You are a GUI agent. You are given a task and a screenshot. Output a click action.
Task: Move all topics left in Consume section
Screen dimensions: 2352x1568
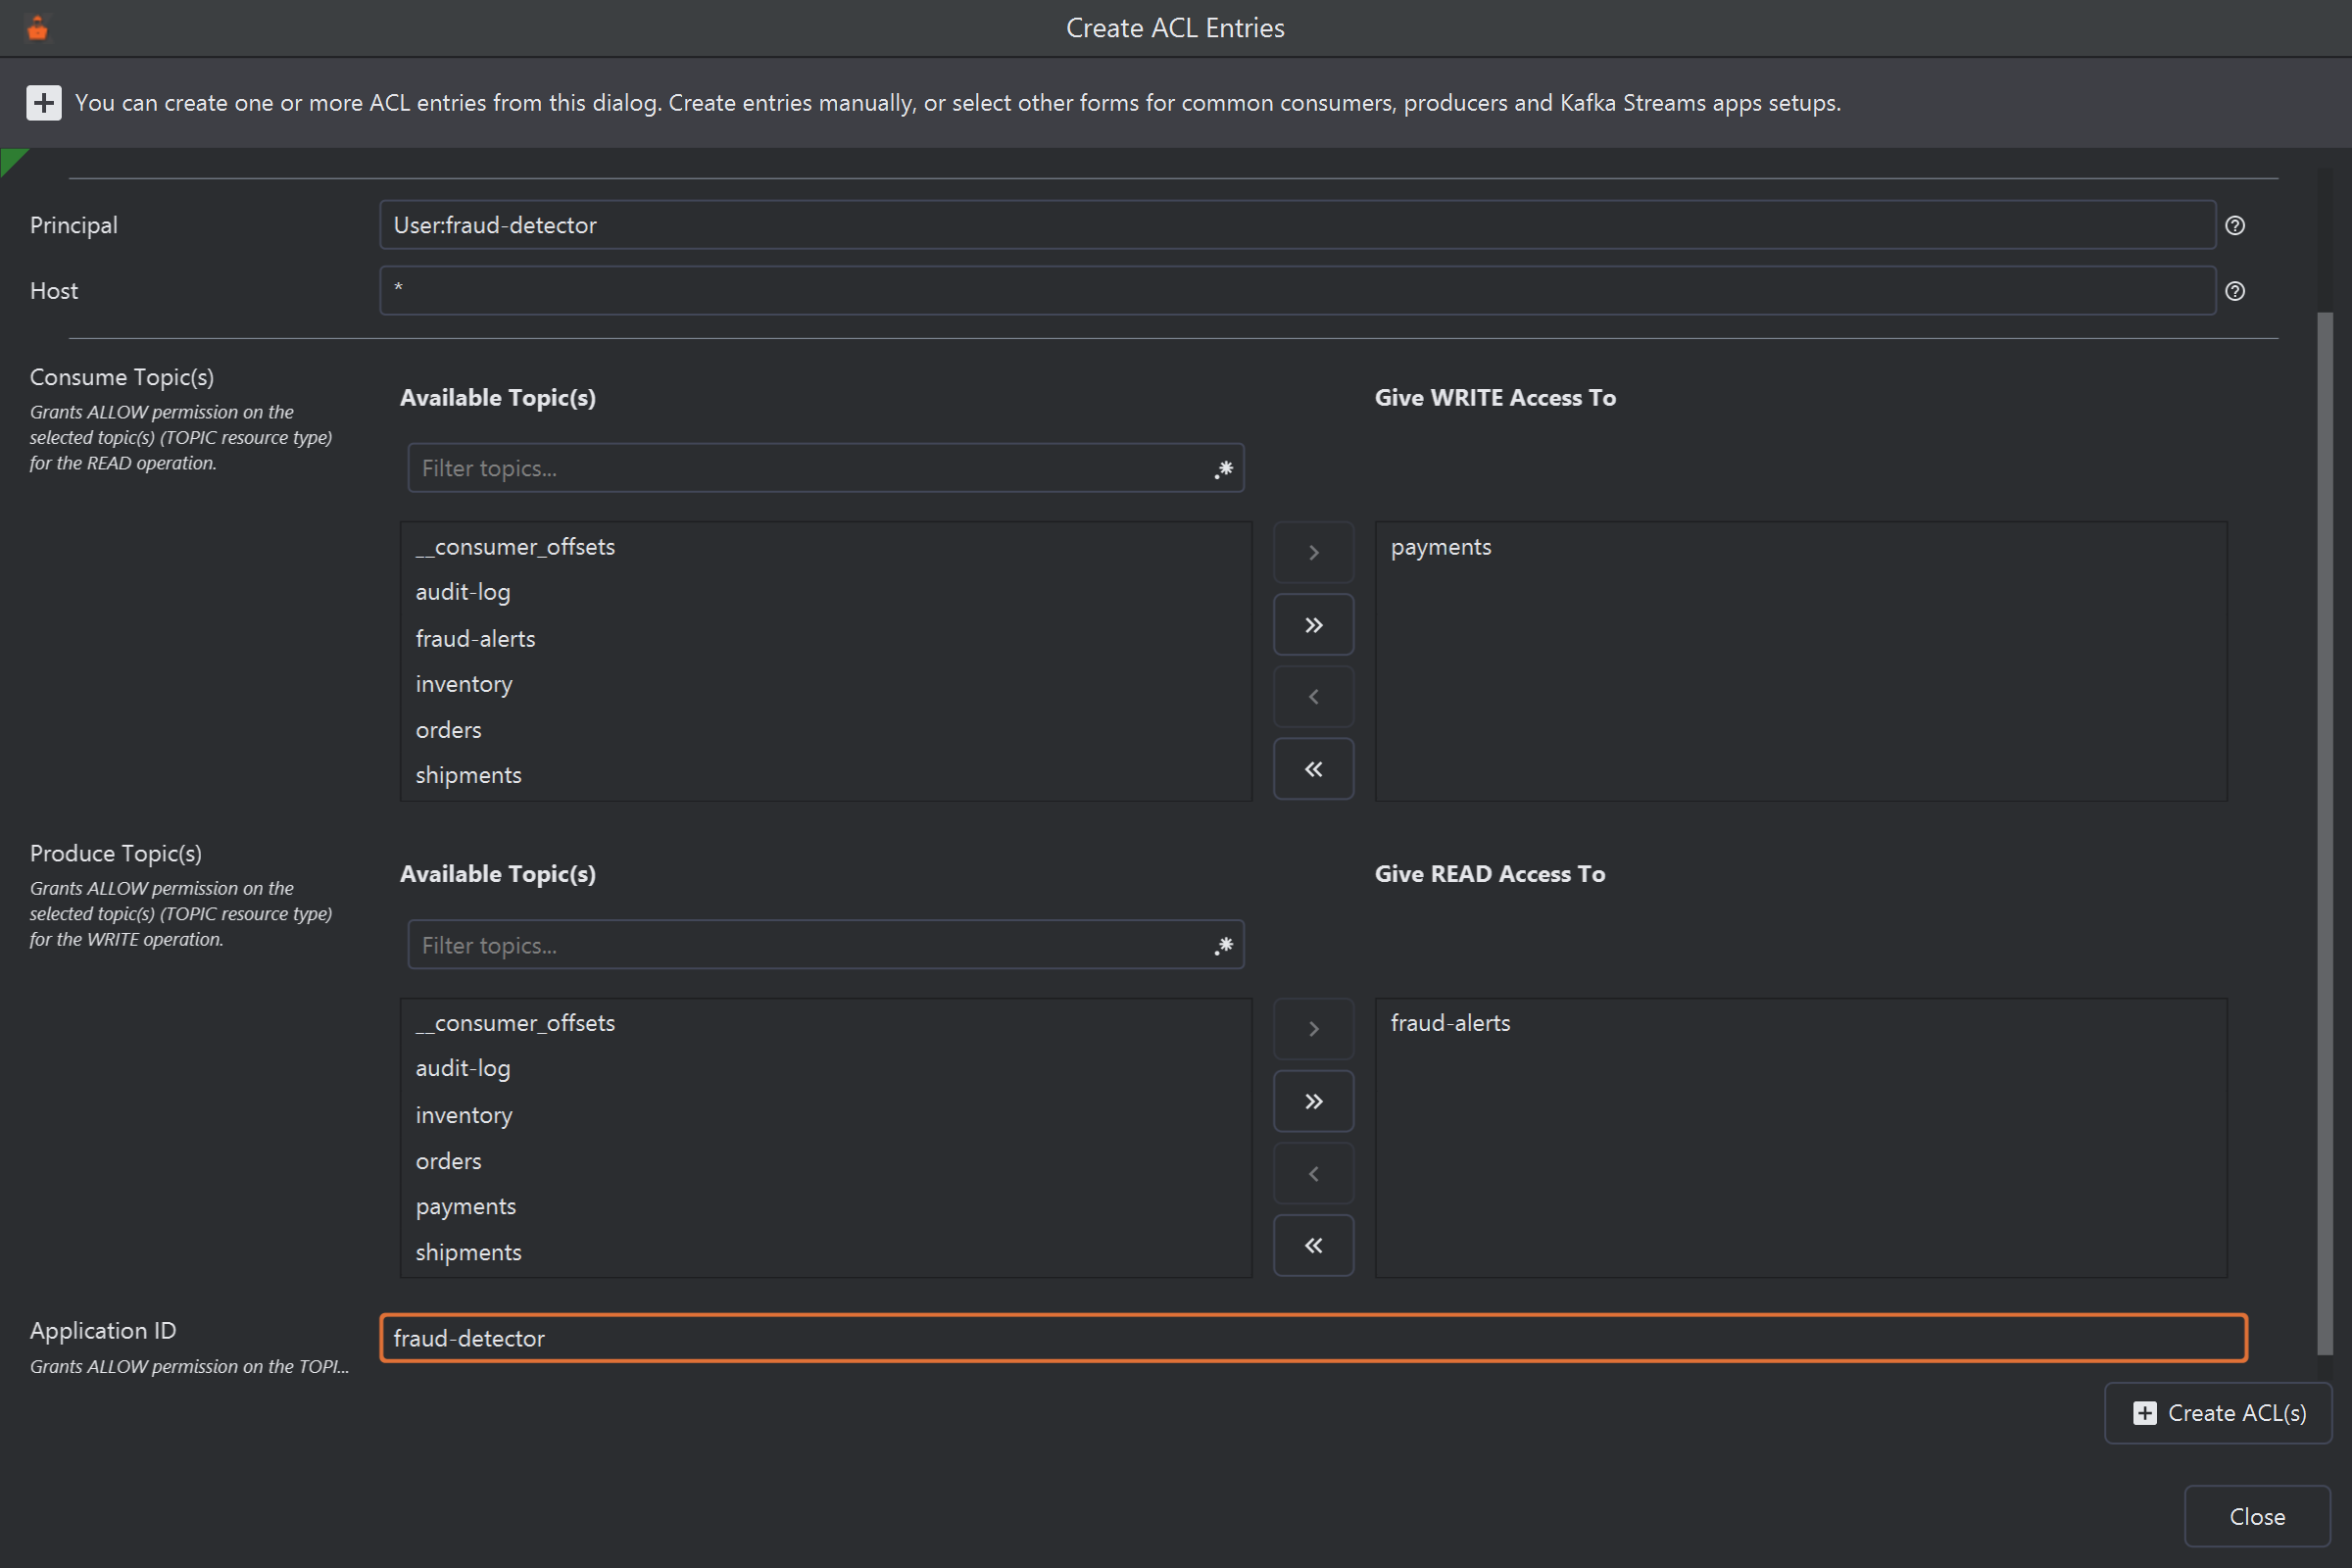[x=1313, y=769]
